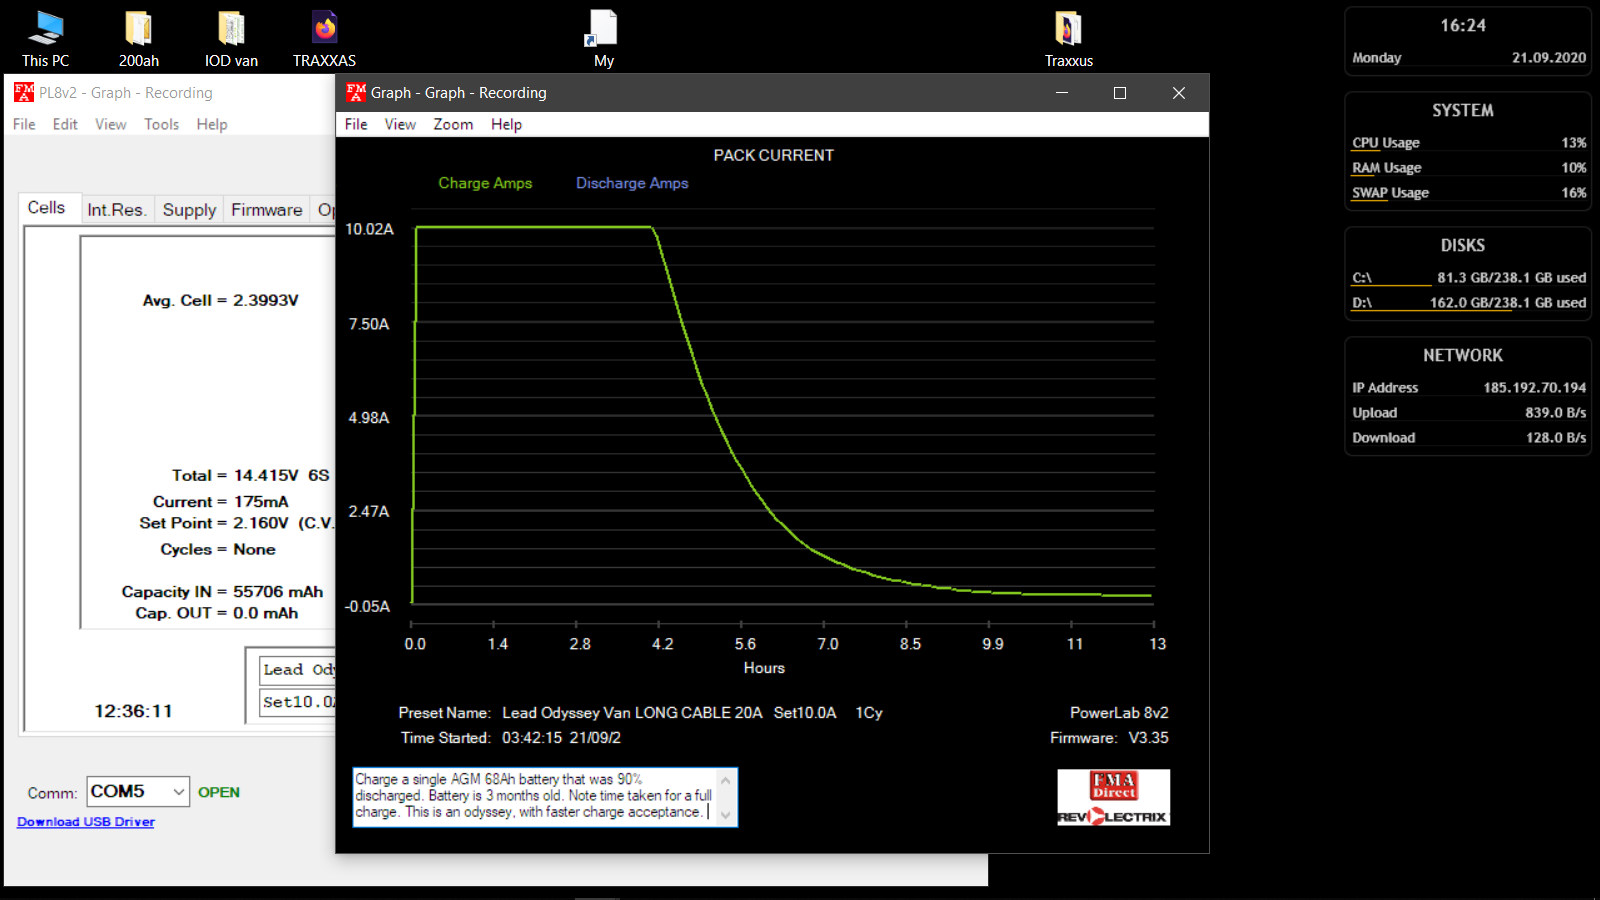Click the Discharge Amps legend label
This screenshot has width=1600, height=900.
pos(632,183)
